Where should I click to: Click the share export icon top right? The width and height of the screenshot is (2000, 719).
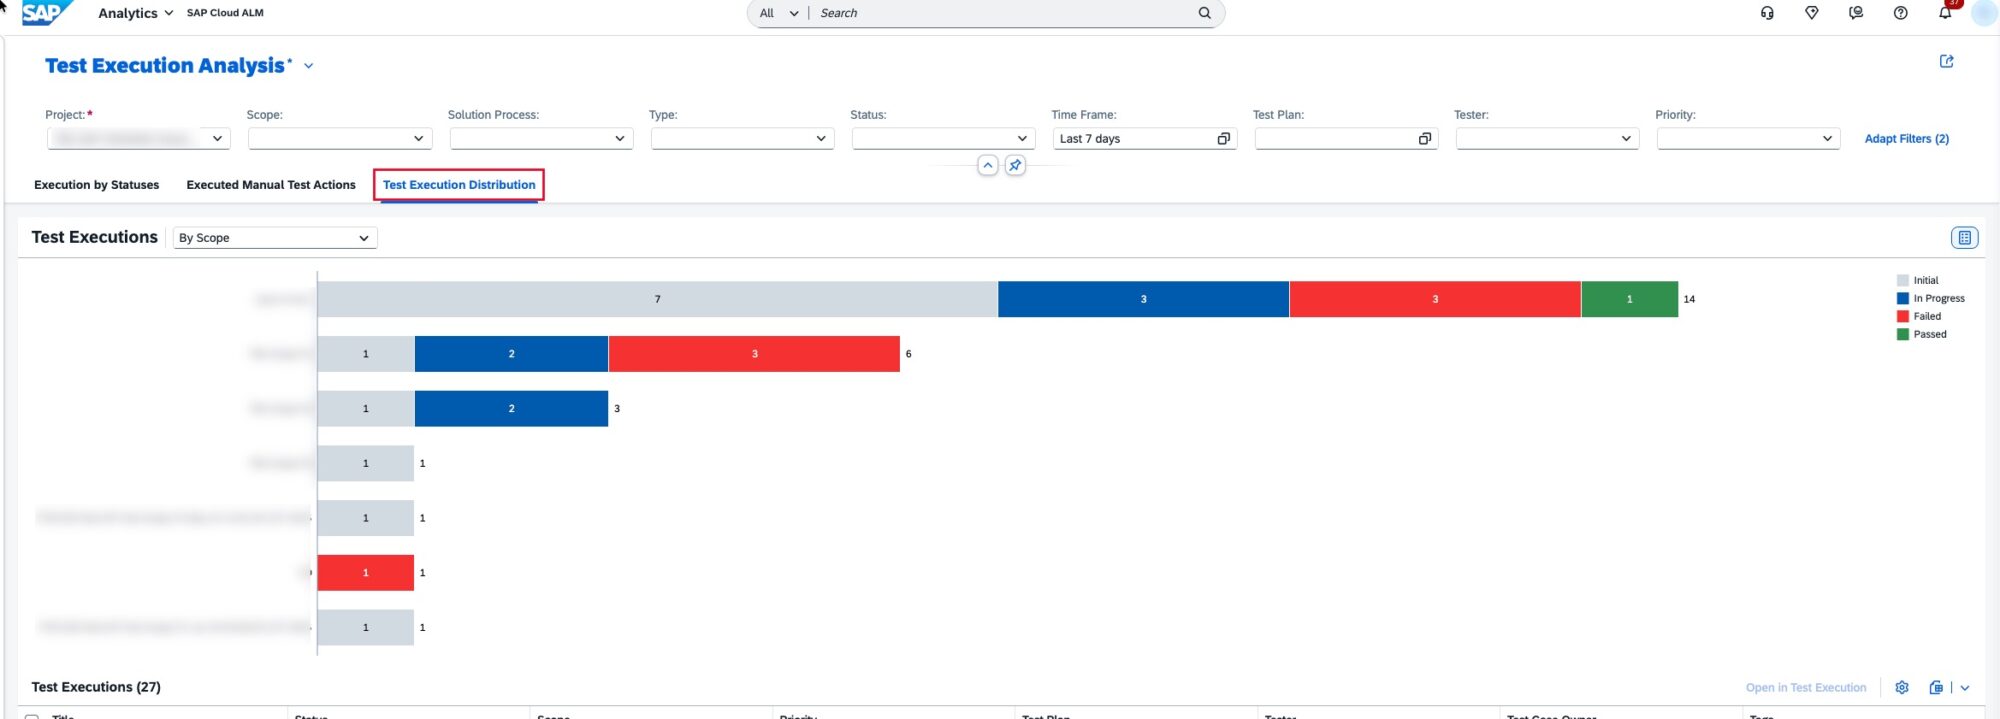[1946, 62]
